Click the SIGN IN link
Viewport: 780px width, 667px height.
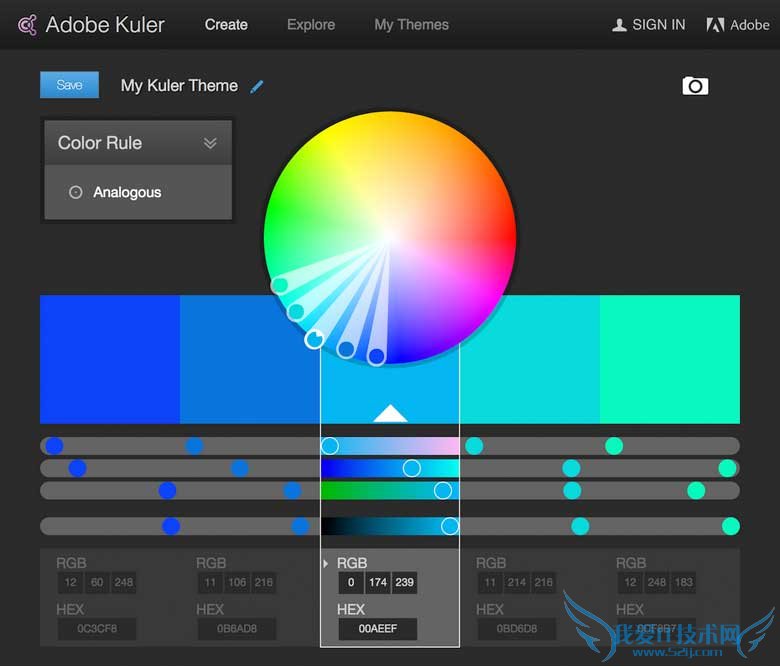659,24
